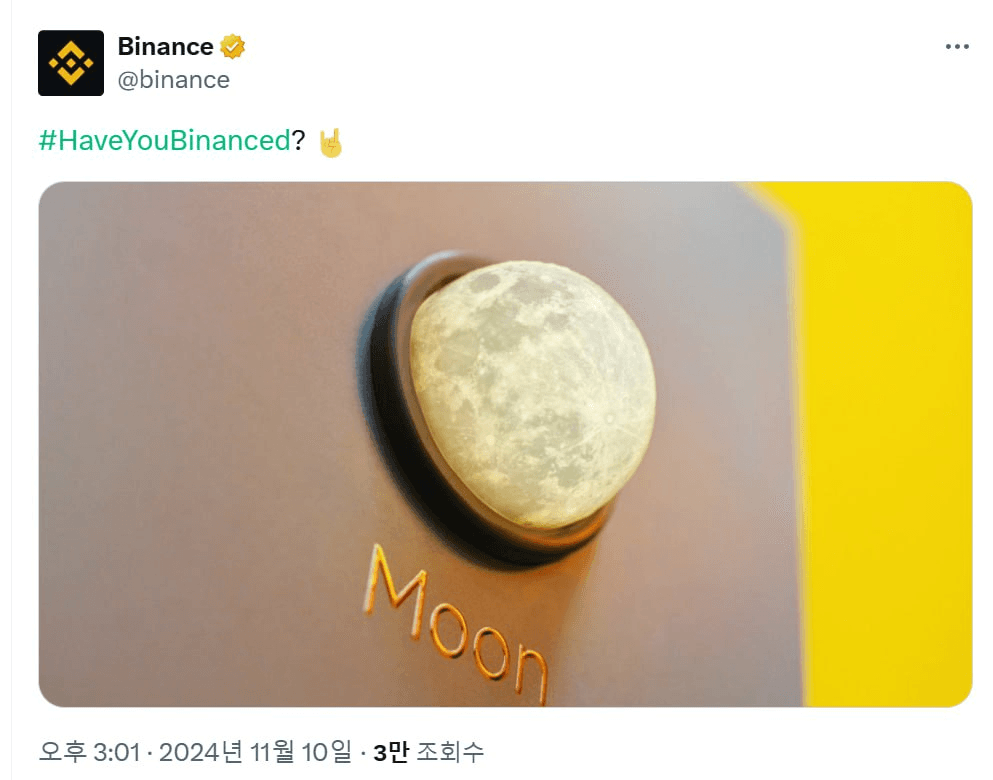Open the Binance profile avatar logo
The height and width of the screenshot is (780, 993).
[71, 63]
